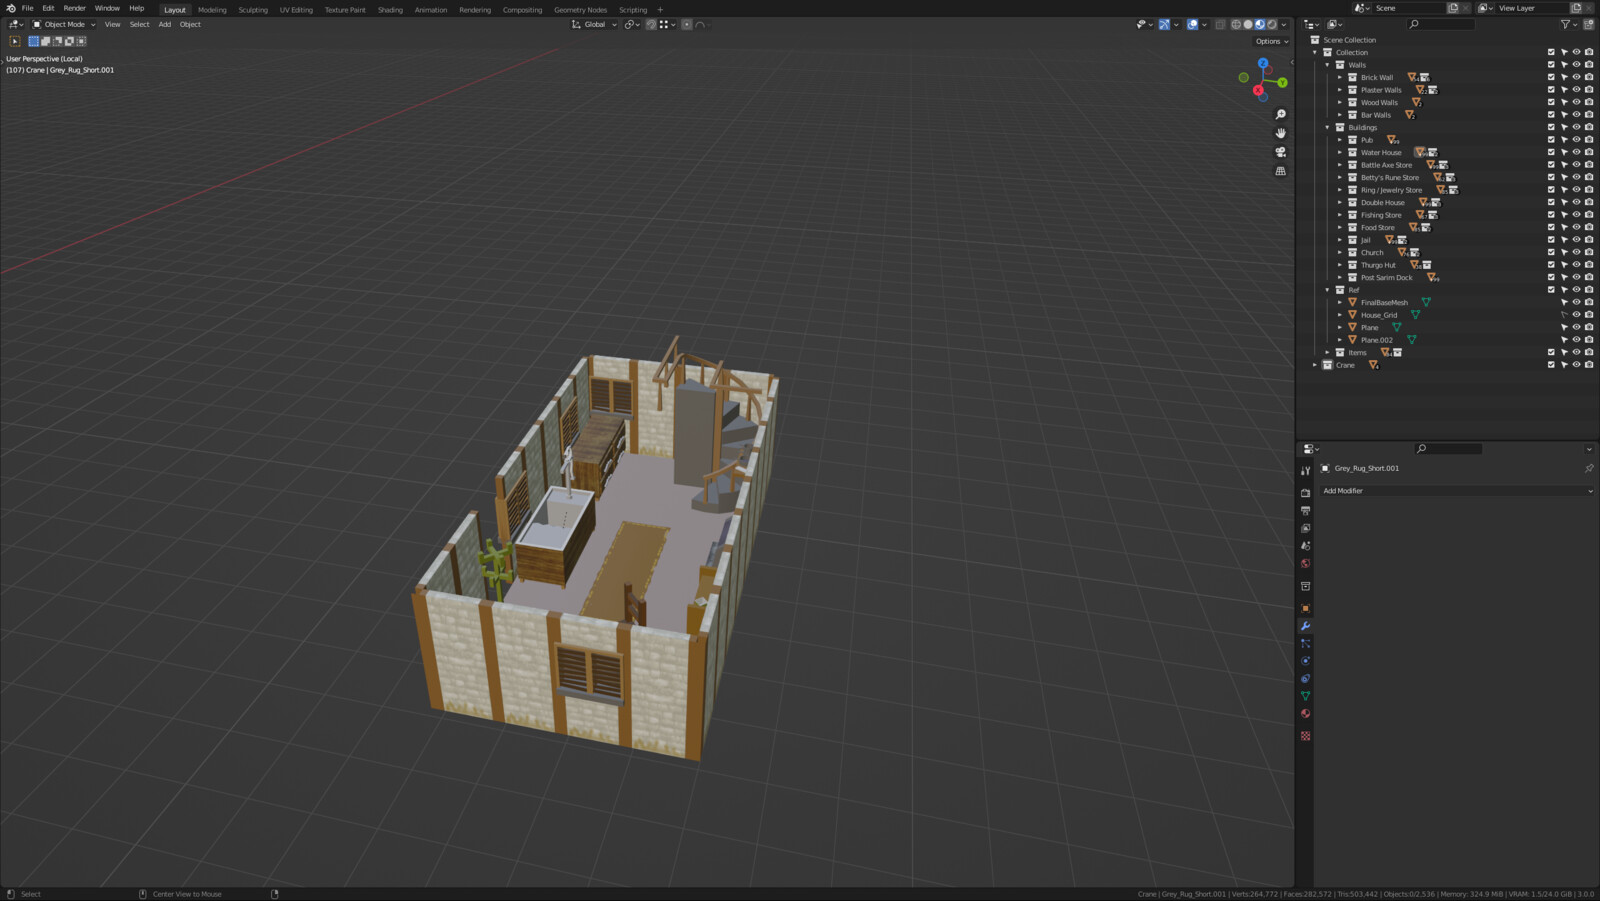Add a new workspace with plus button
Image resolution: width=1600 pixels, height=901 pixels.
(660, 10)
